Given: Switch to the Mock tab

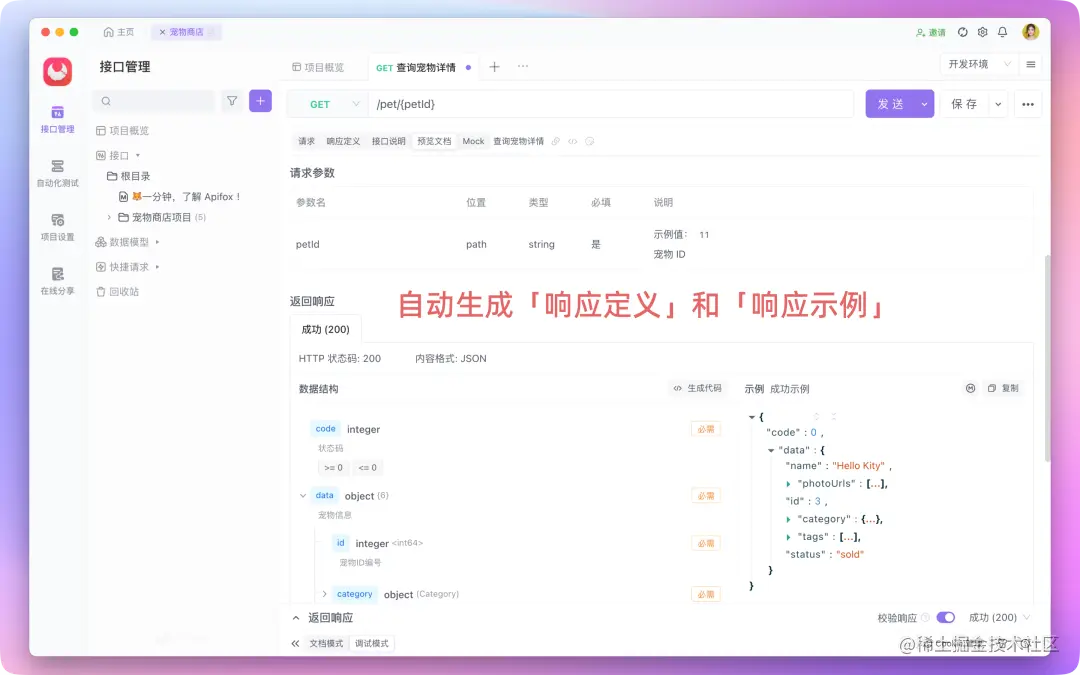Looking at the screenshot, I should point(472,141).
